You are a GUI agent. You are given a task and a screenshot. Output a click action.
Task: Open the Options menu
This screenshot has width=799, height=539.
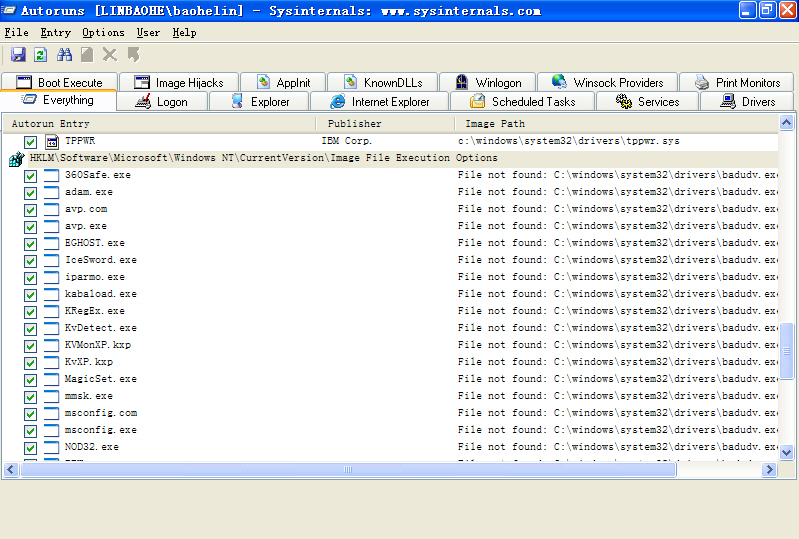click(x=103, y=33)
